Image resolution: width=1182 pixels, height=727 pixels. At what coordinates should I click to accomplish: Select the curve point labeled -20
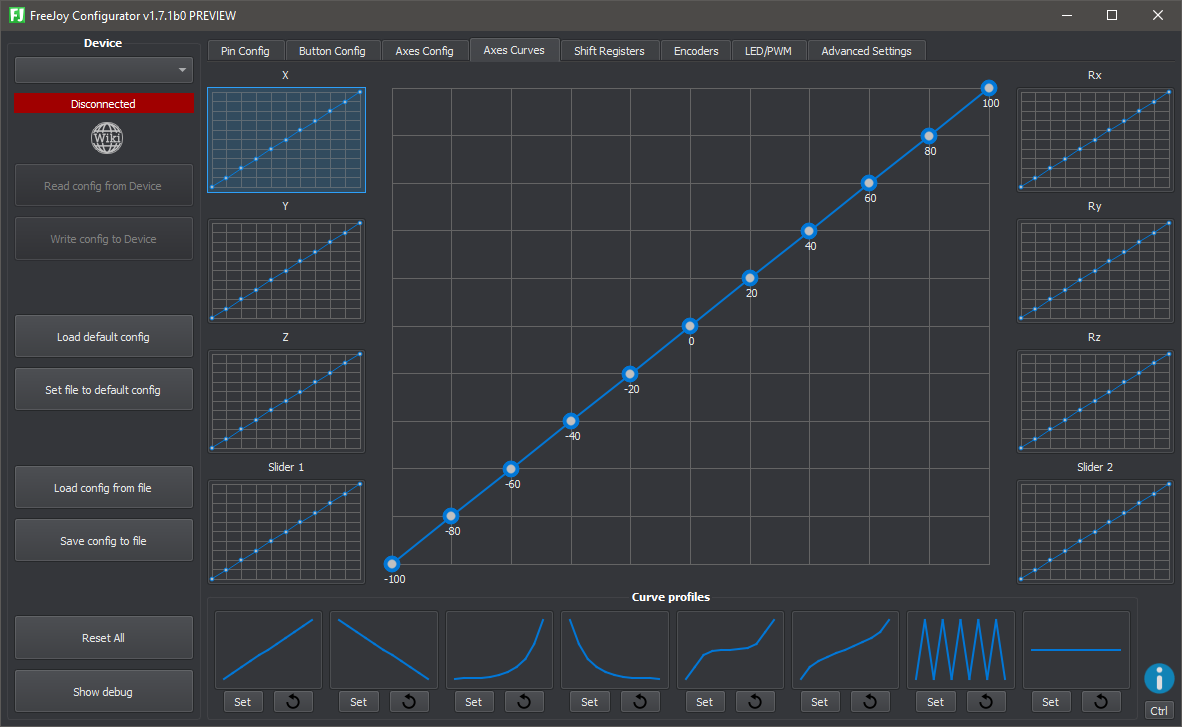(x=630, y=373)
